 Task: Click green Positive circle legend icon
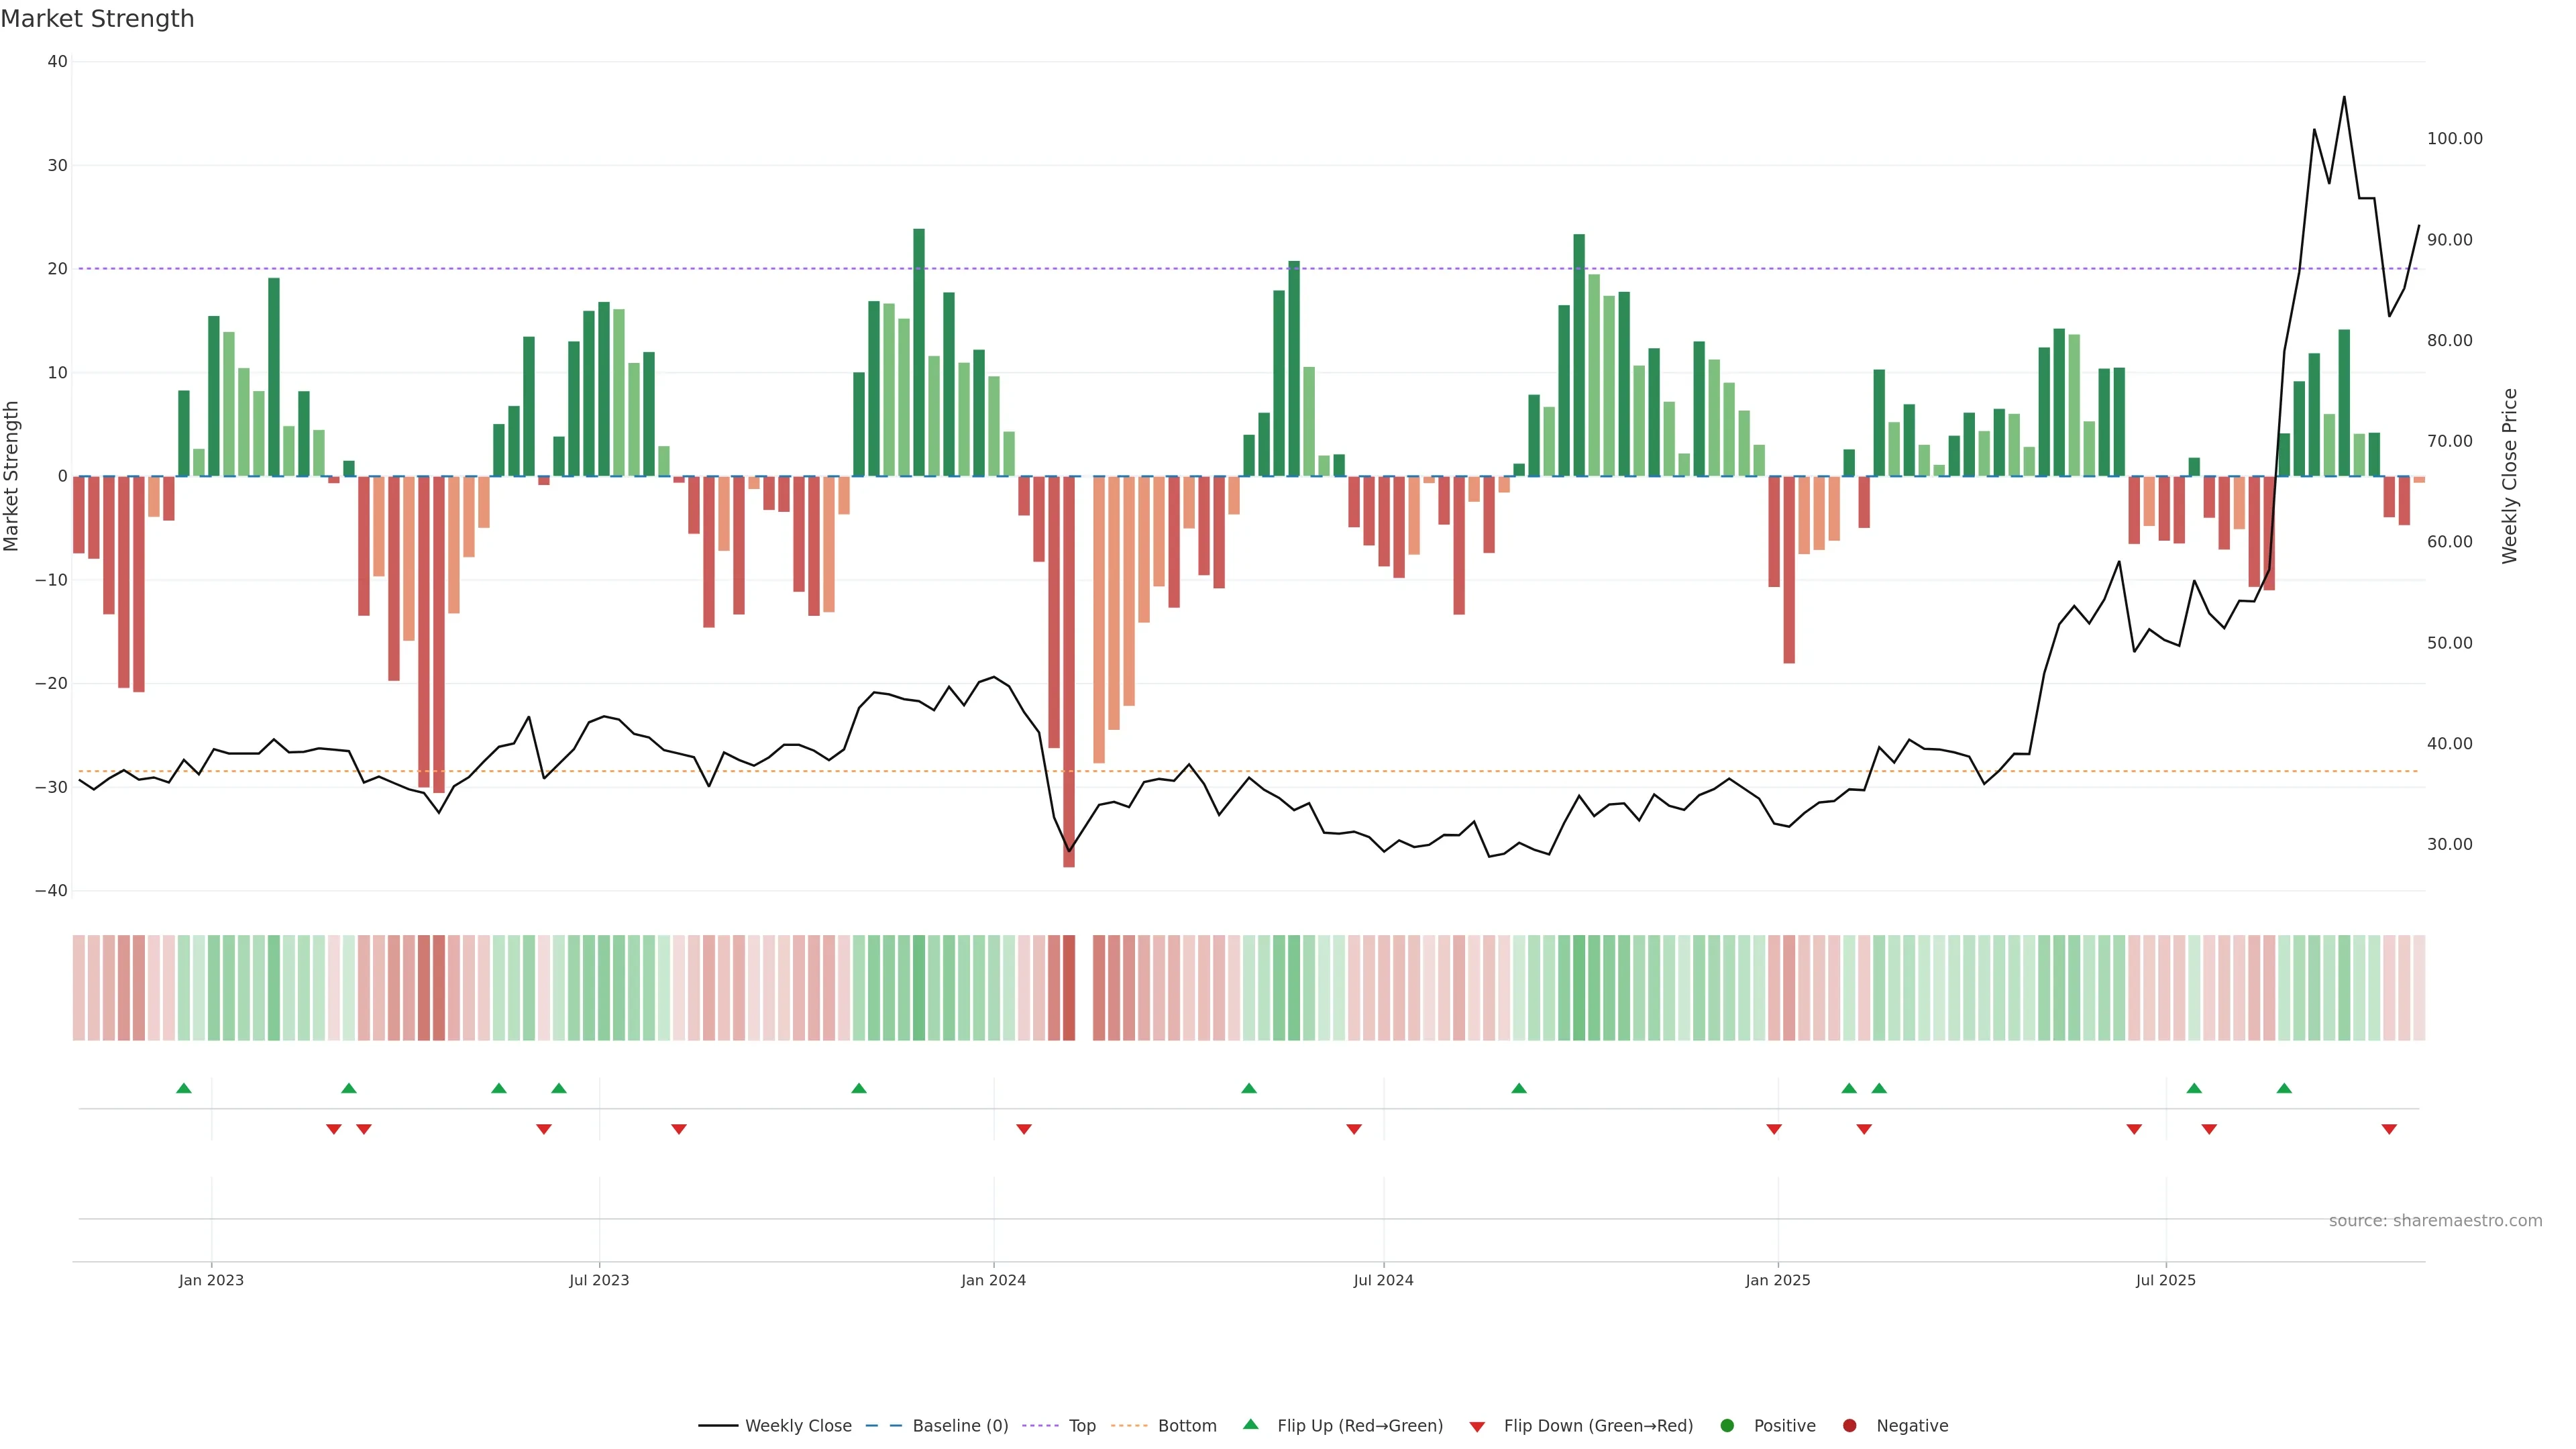click(x=1727, y=1426)
